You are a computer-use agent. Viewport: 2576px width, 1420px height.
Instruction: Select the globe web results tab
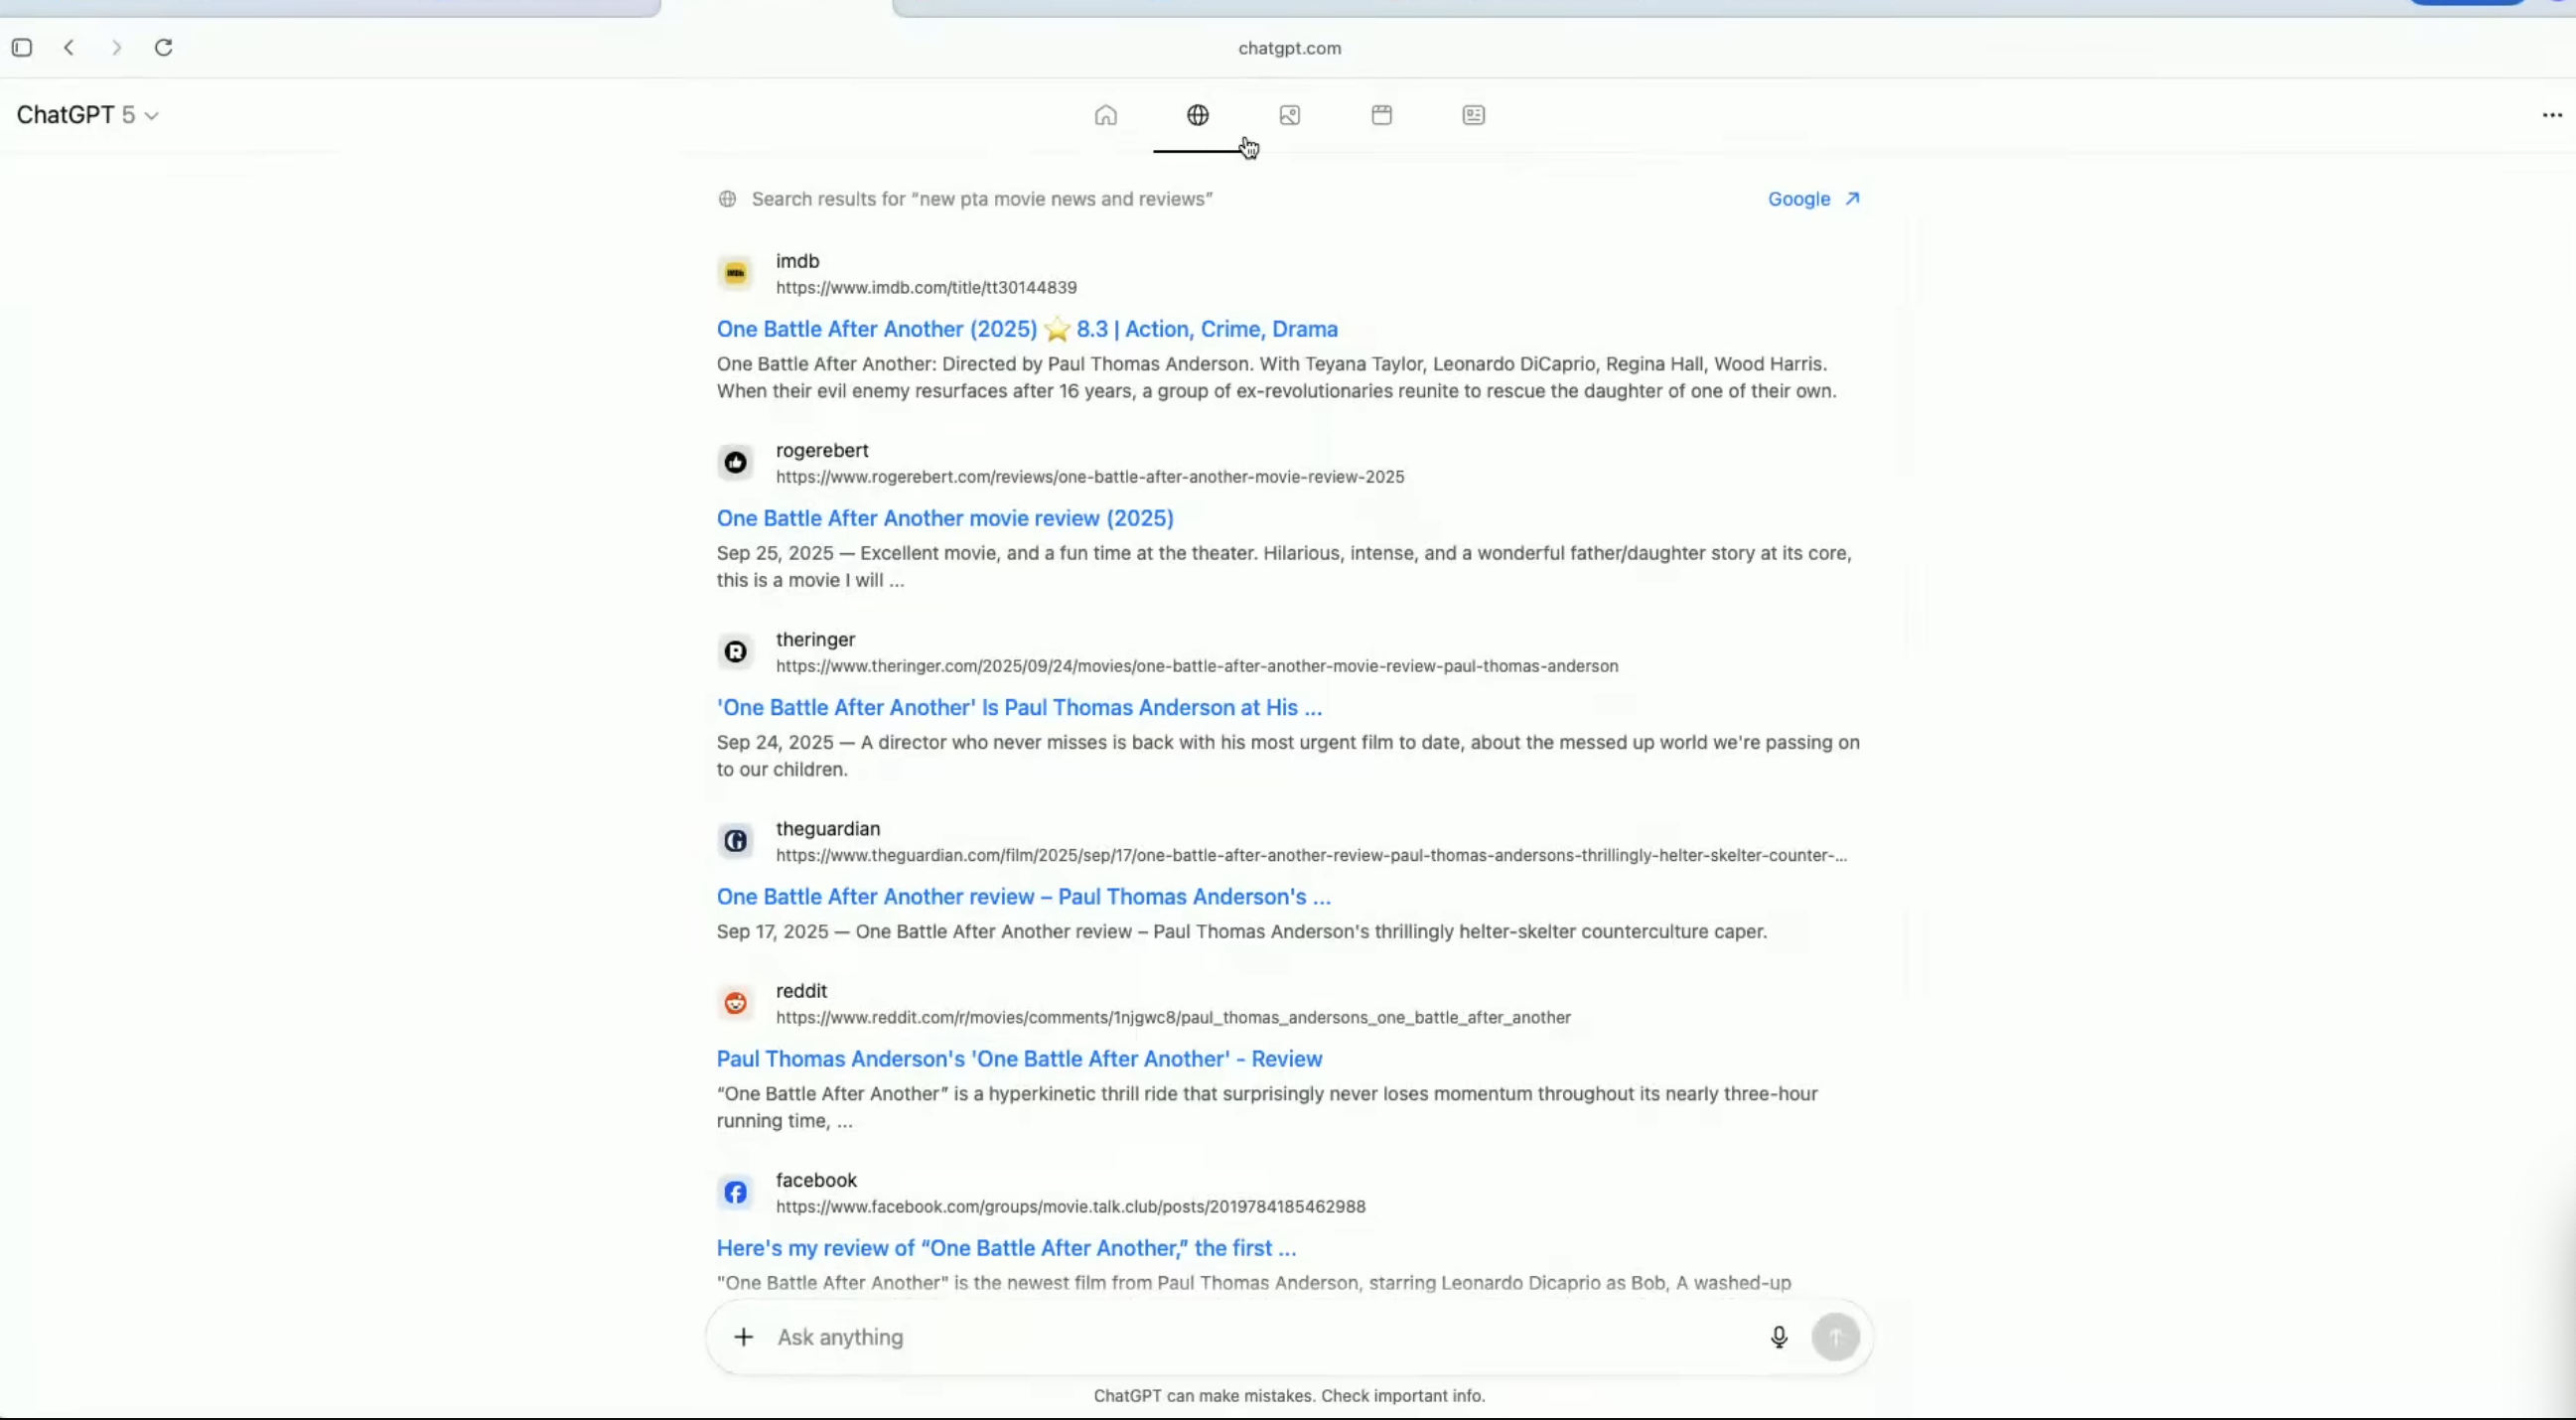point(1197,115)
